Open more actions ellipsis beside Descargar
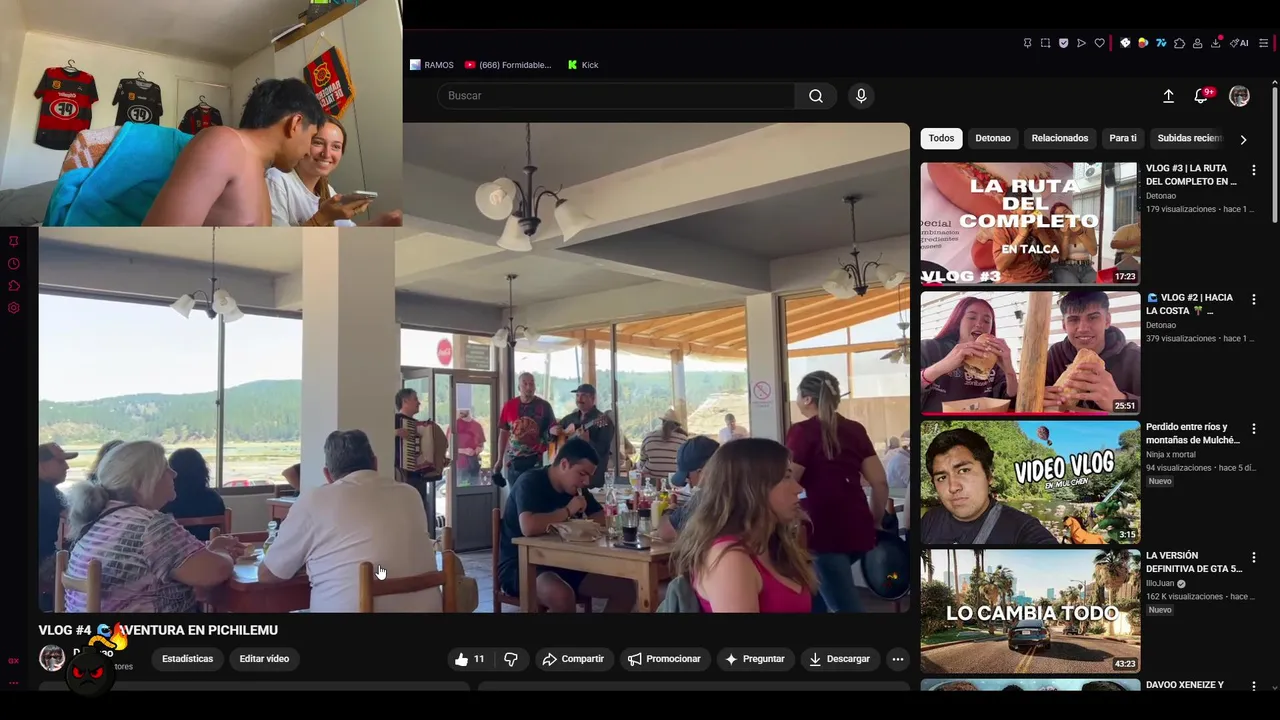This screenshot has width=1280, height=720. pos(898,659)
